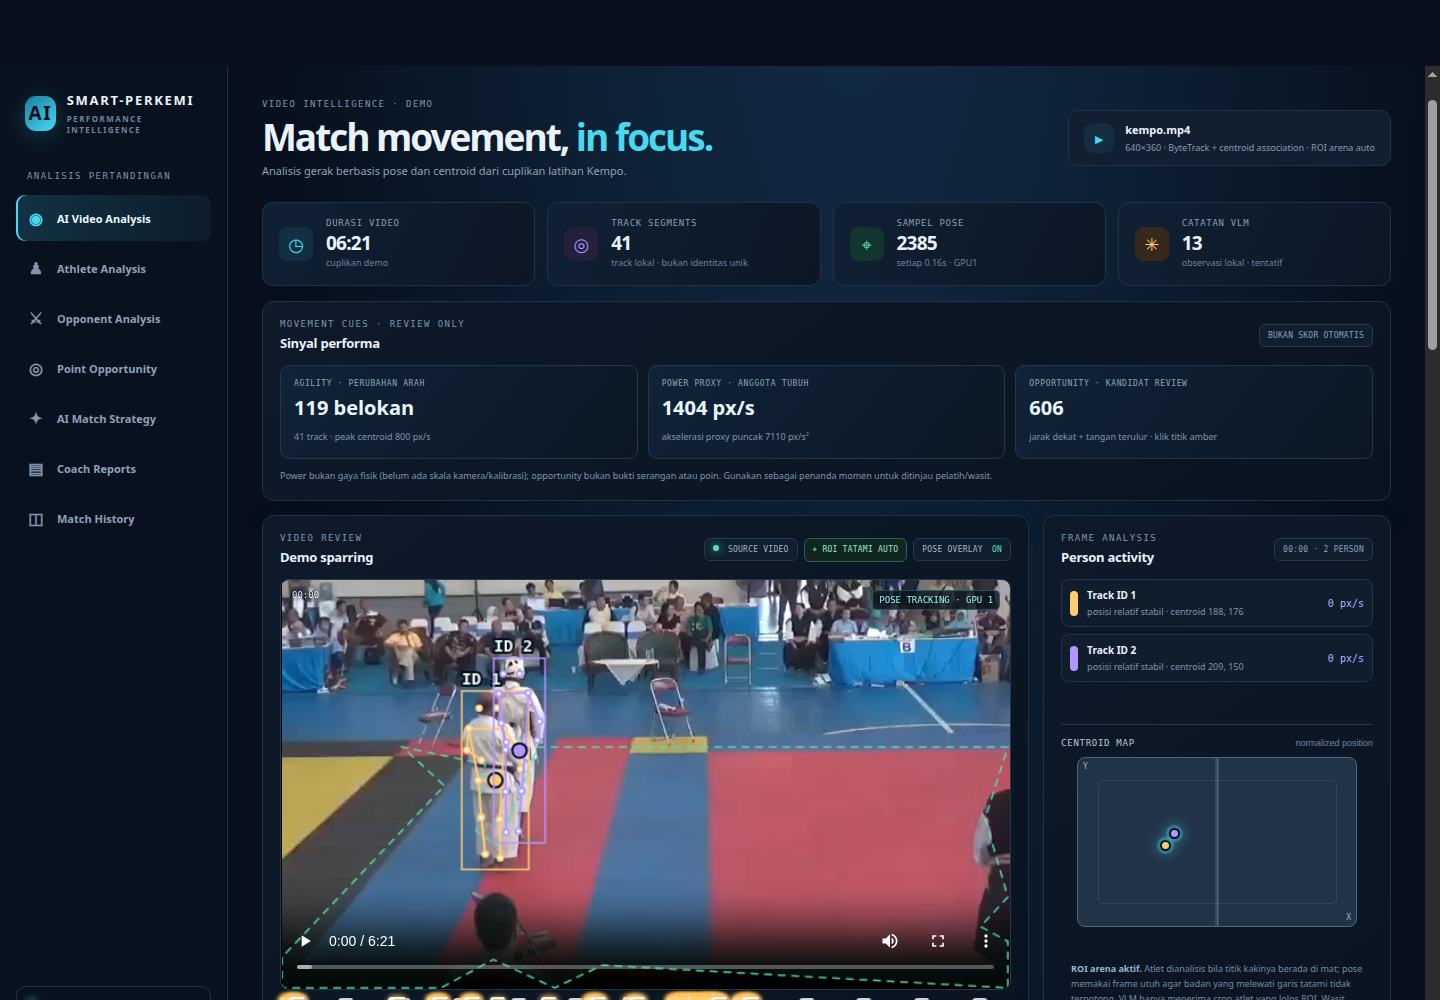Viewport: 1440px width, 1000px height.
Task: Toggle ROI Tatami Auto overlay
Action: click(856, 549)
